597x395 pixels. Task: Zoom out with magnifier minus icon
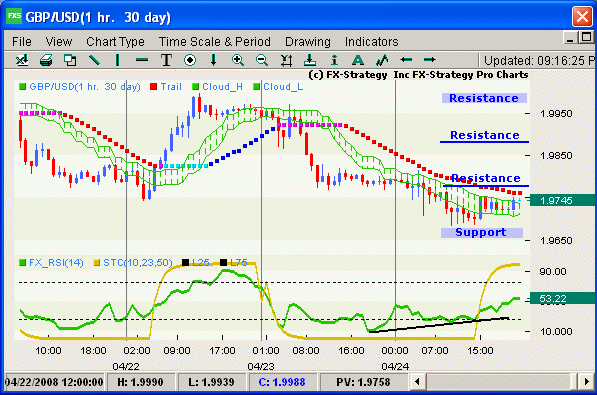pos(262,60)
